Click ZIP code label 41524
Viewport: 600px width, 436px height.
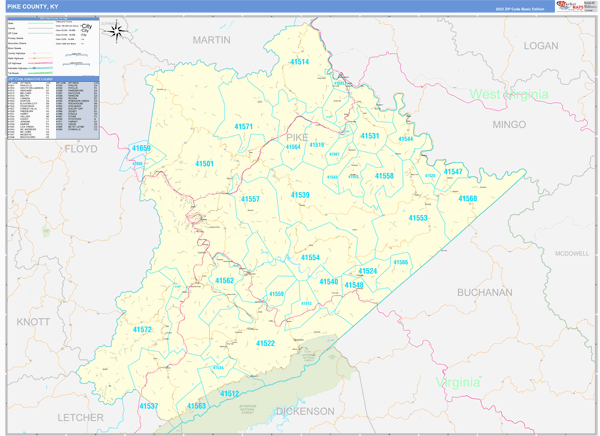(368, 271)
